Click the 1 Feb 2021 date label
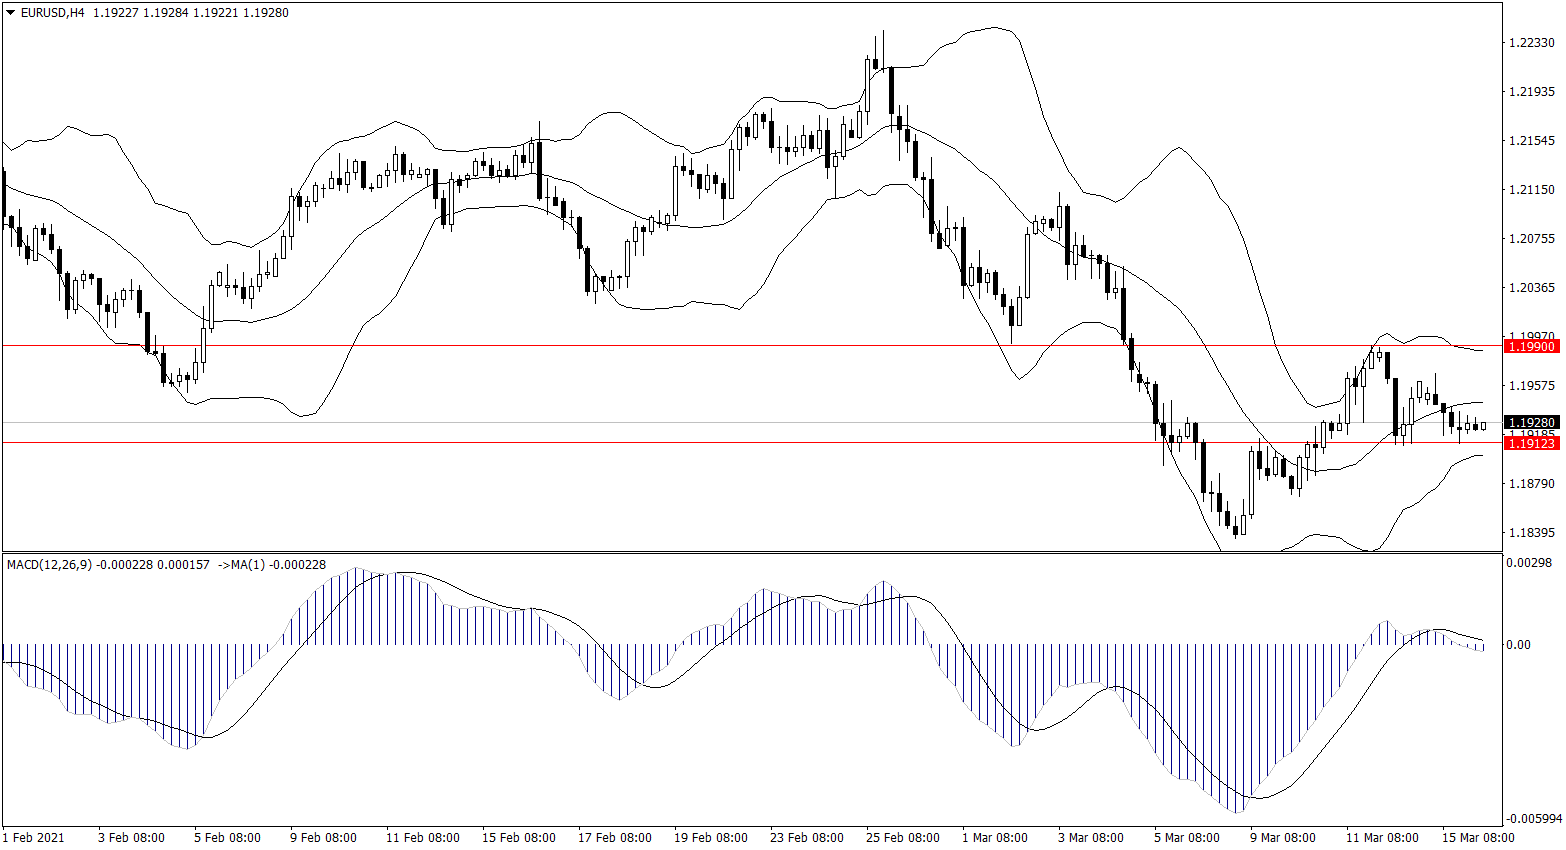Image resolution: width=1566 pixels, height=850 pixels. pos(34,837)
